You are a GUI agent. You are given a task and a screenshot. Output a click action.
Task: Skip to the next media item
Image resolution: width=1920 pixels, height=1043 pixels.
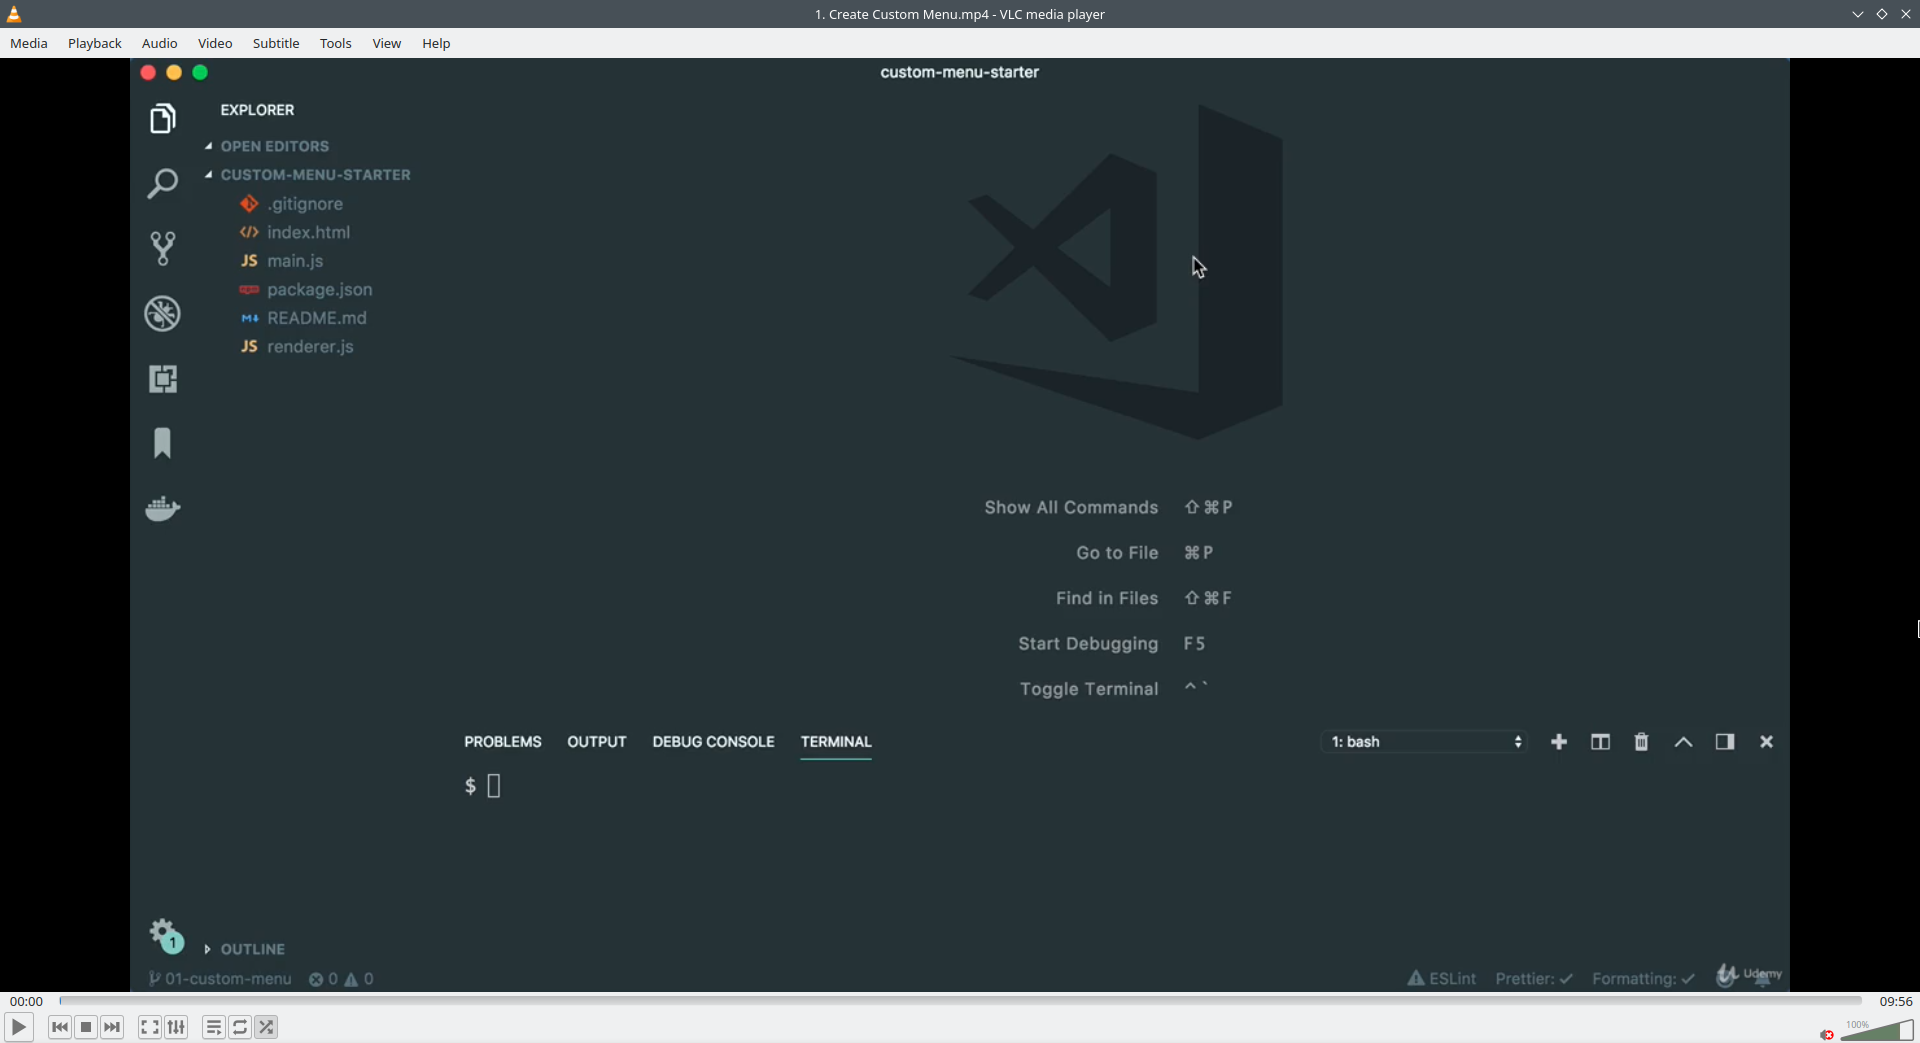coord(112,1027)
